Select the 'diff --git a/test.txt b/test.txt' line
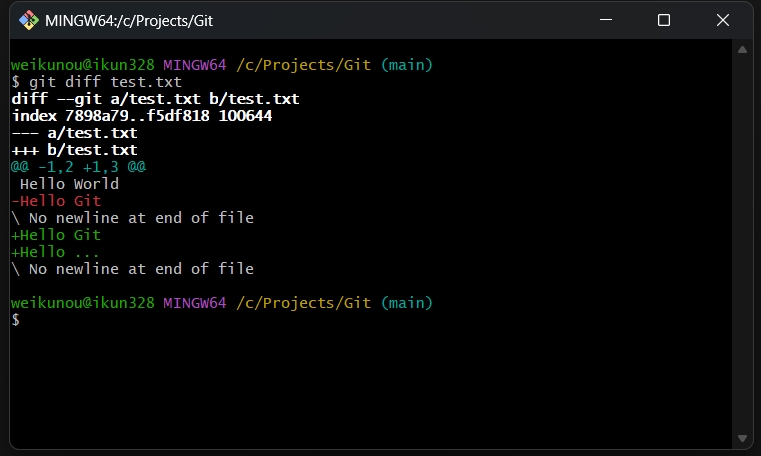The image size is (761, 456). 155,99
